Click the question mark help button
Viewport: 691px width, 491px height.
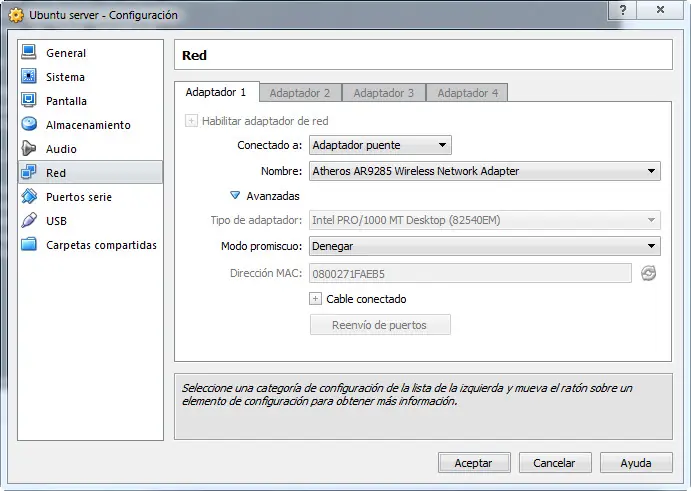pos(622,10)
